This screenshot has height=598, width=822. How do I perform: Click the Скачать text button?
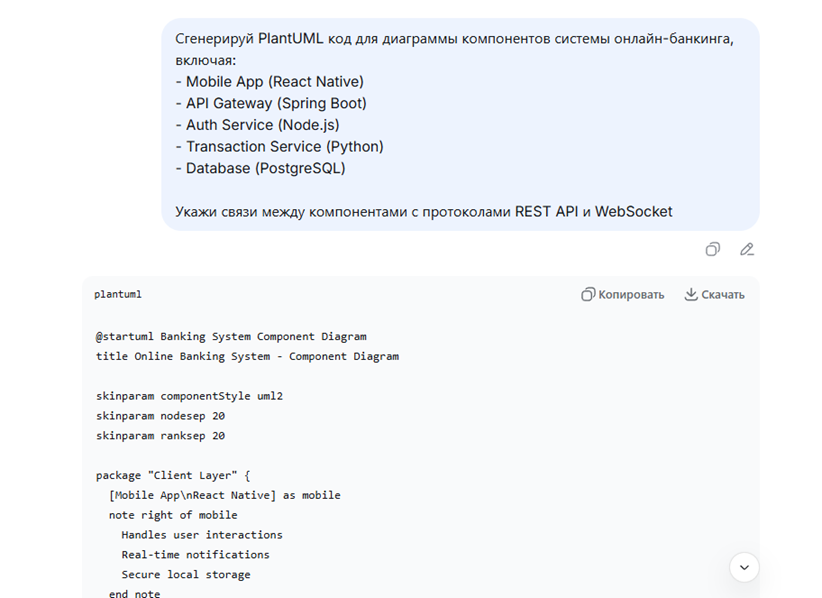click(723, 294)
